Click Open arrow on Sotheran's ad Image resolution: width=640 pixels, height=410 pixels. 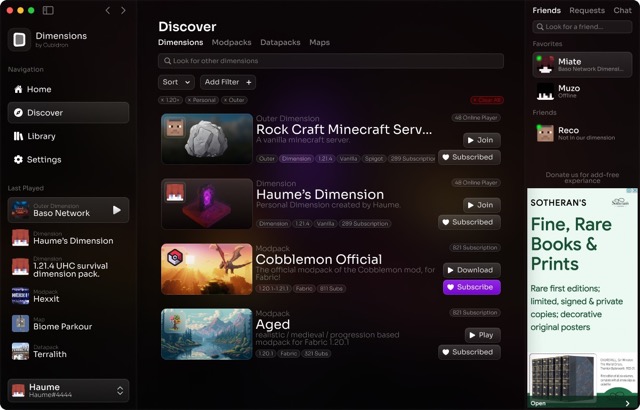coord(627,403)
